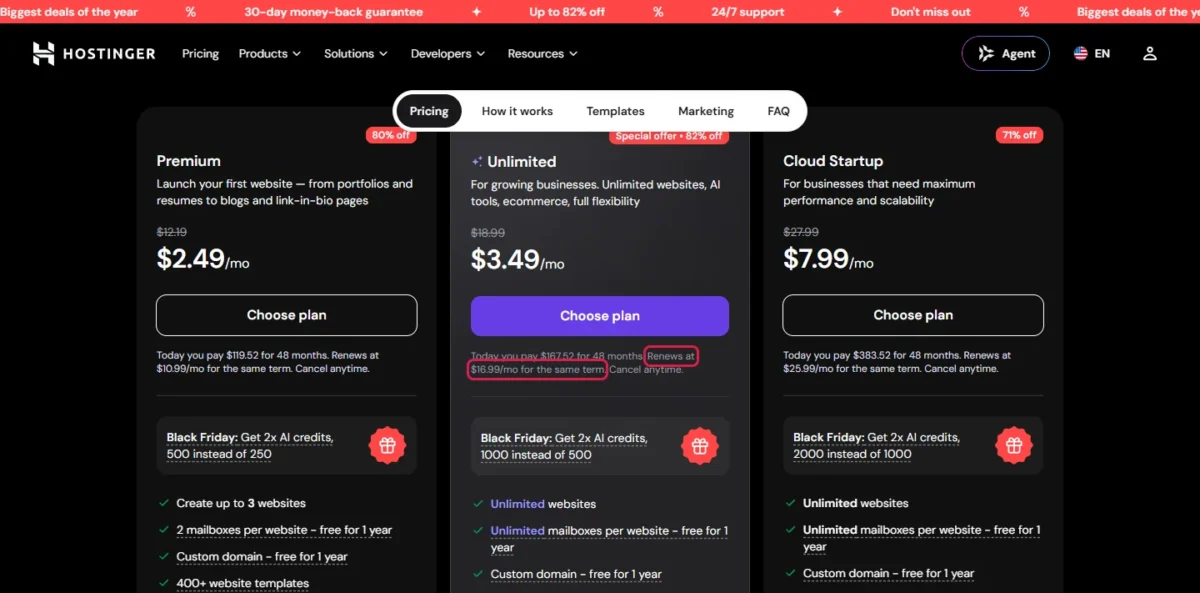Viewport: 1200px width, 593px height.
Task: Switch to the FAQ tab
Action: point(779,111)
